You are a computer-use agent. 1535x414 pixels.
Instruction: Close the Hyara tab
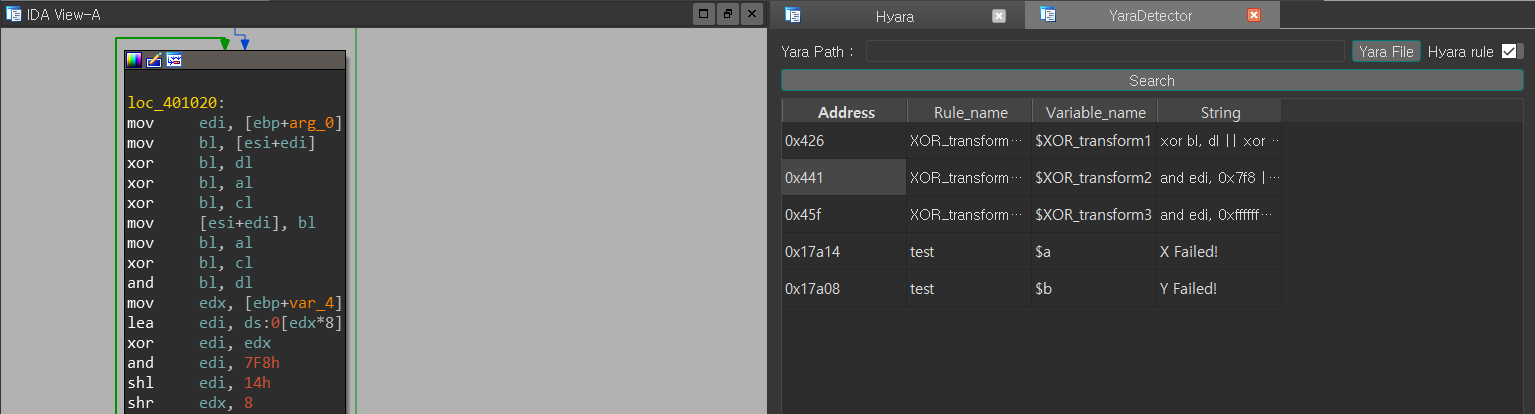coord(999,15)
